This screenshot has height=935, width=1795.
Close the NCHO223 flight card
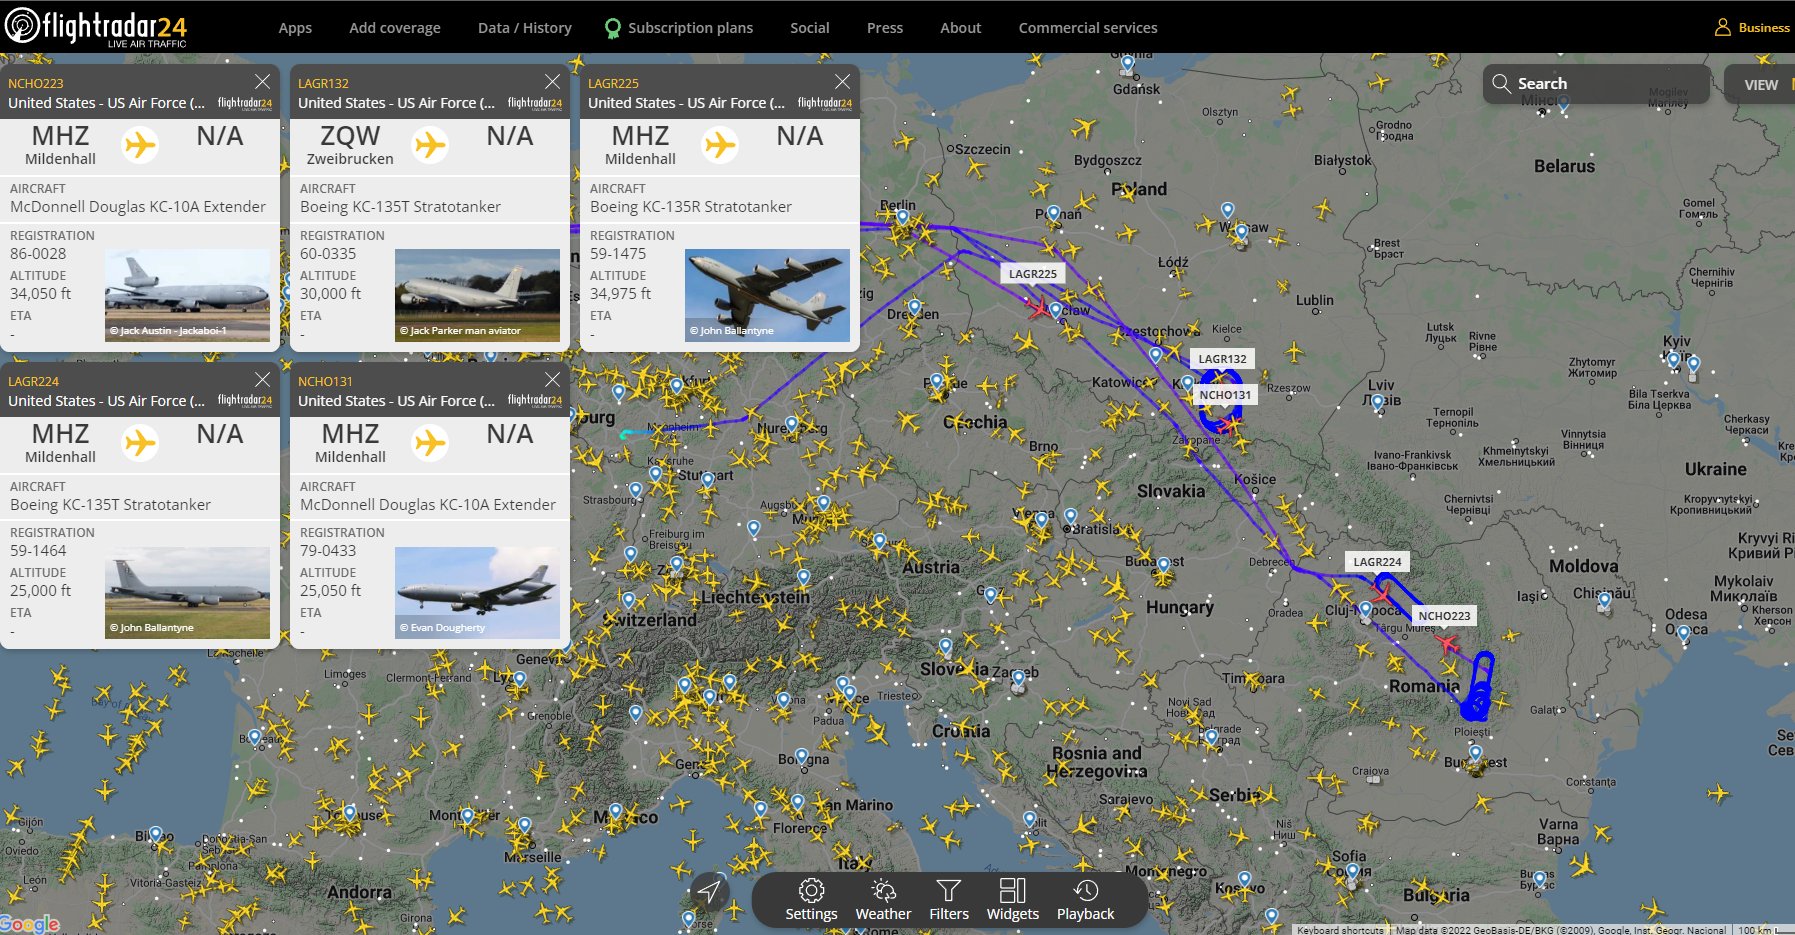click(x=262, y=82)
